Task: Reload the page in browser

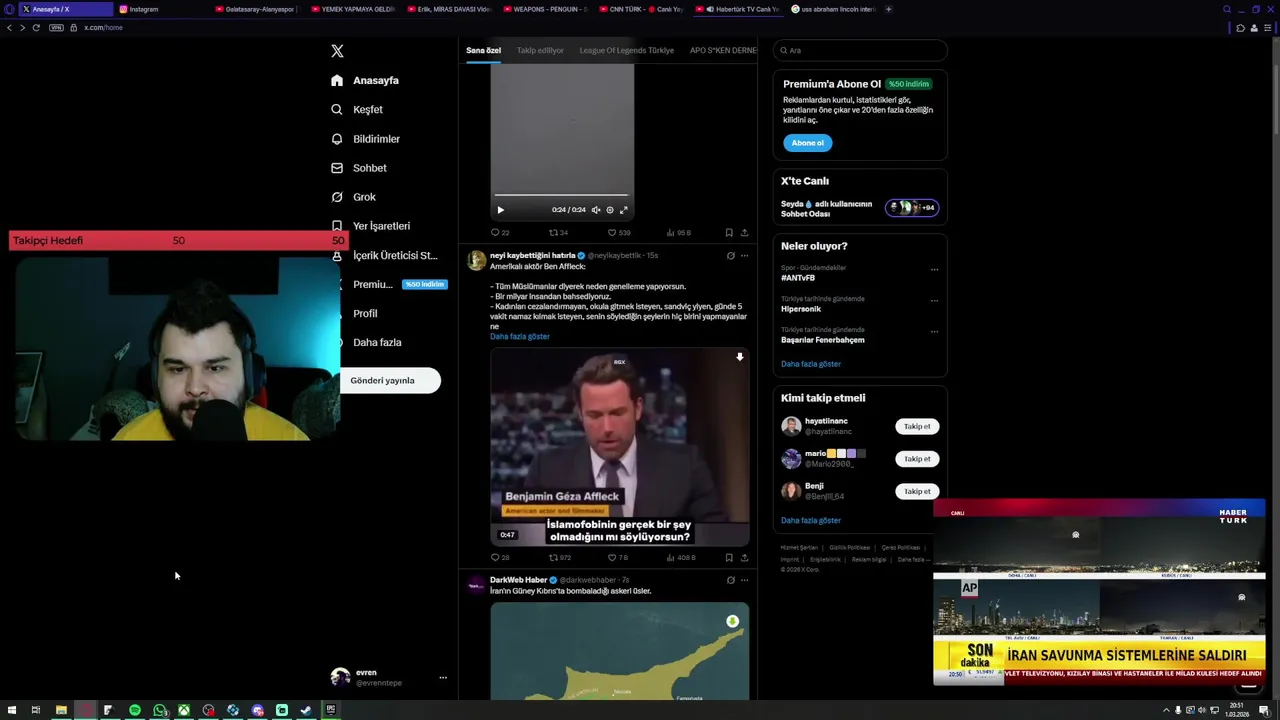Action: [x=36, y=27]
